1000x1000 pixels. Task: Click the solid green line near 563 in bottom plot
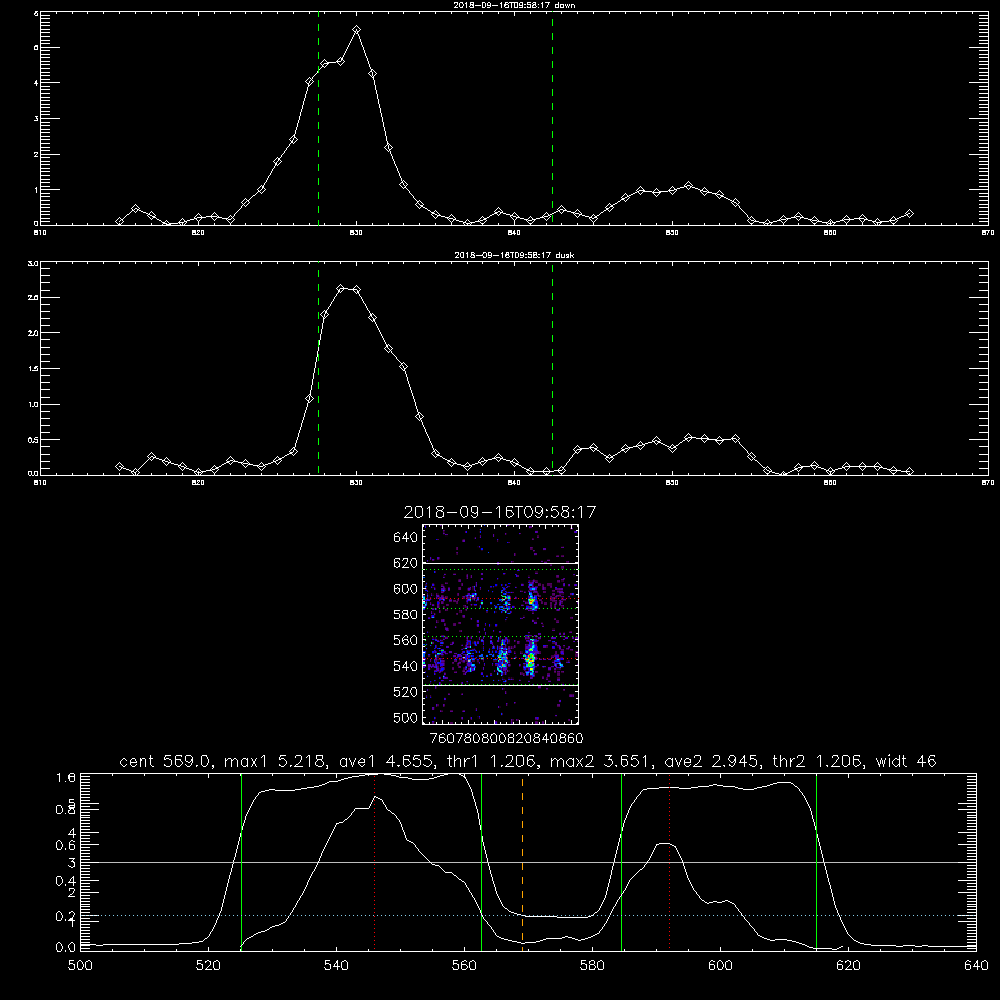(x=482, y=861)
